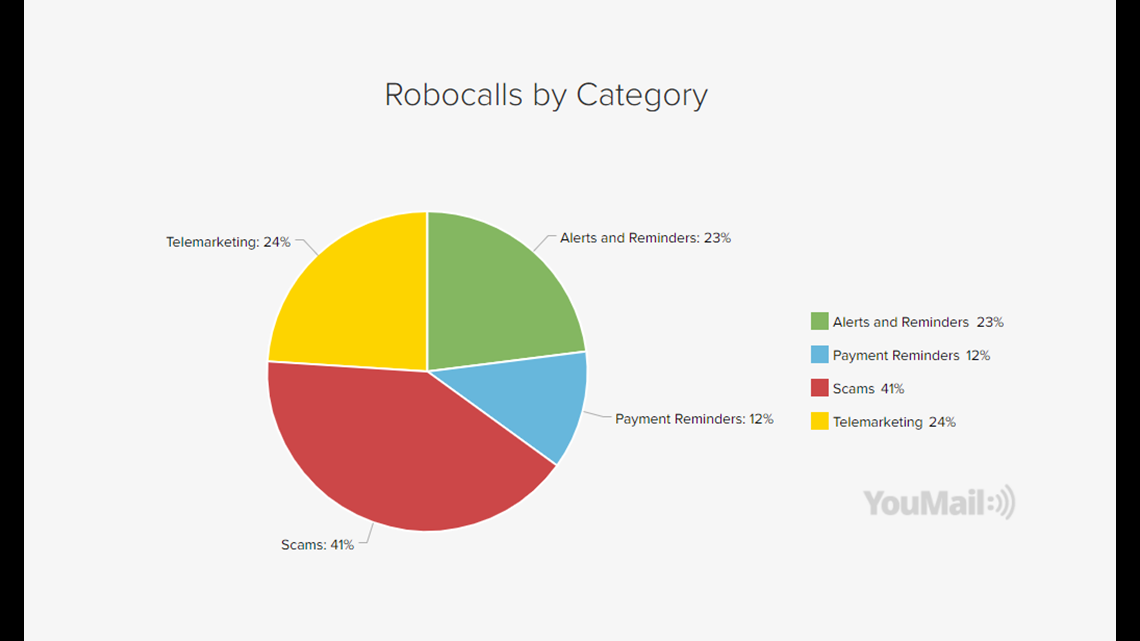Click the center point of the pie chart
This screenshot has height=641, width=1140.
[x=428, y=371]
